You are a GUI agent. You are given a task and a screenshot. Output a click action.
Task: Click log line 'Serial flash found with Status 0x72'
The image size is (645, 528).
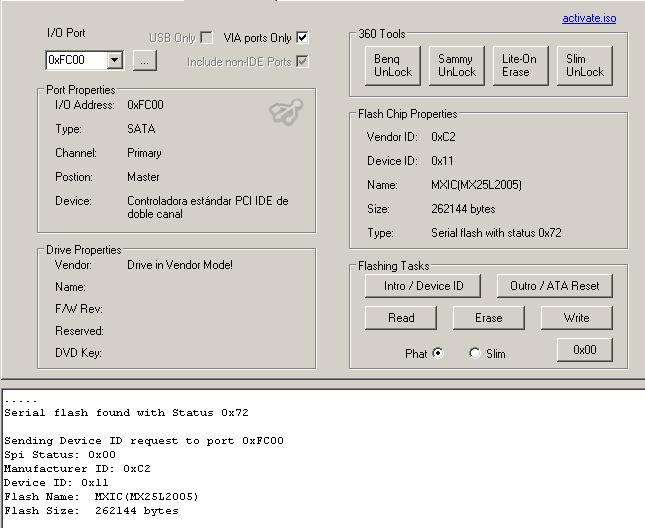point(126,412)
